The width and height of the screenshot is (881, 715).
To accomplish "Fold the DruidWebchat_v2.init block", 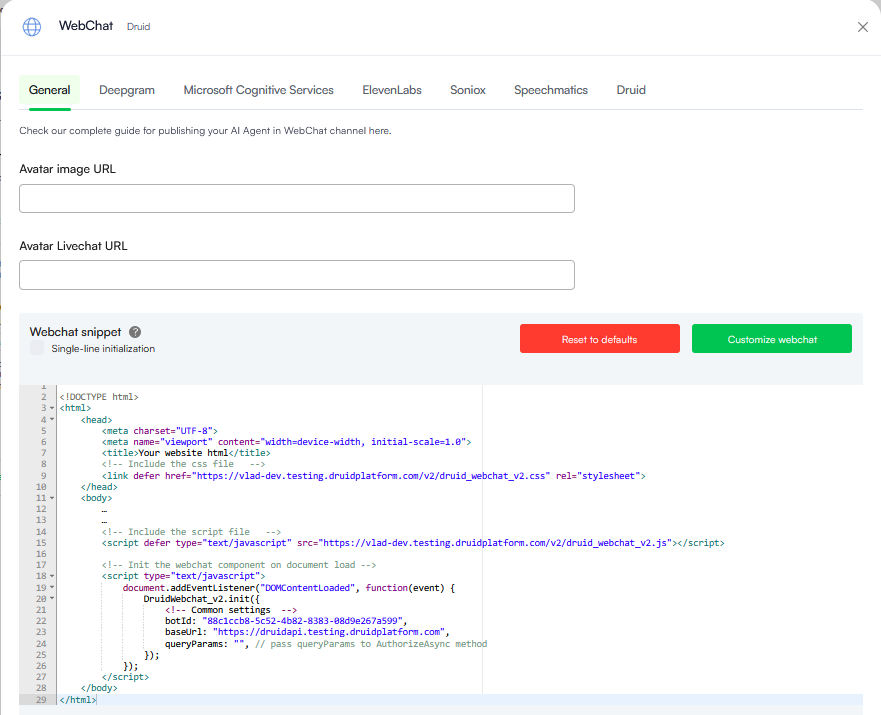I will (51, 599).
